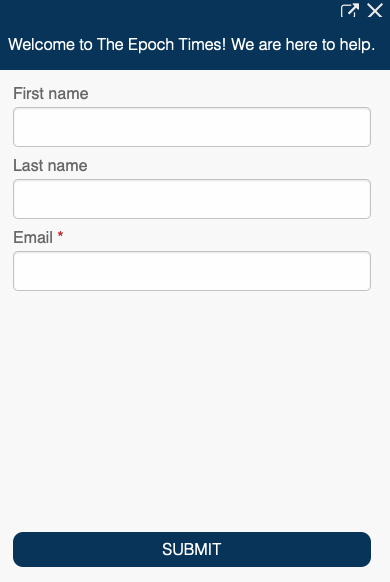Image resolution: width=390 pixels, height=582 pixels.
Task: Place cursor in field below Last name
Action: coord(192,199)
